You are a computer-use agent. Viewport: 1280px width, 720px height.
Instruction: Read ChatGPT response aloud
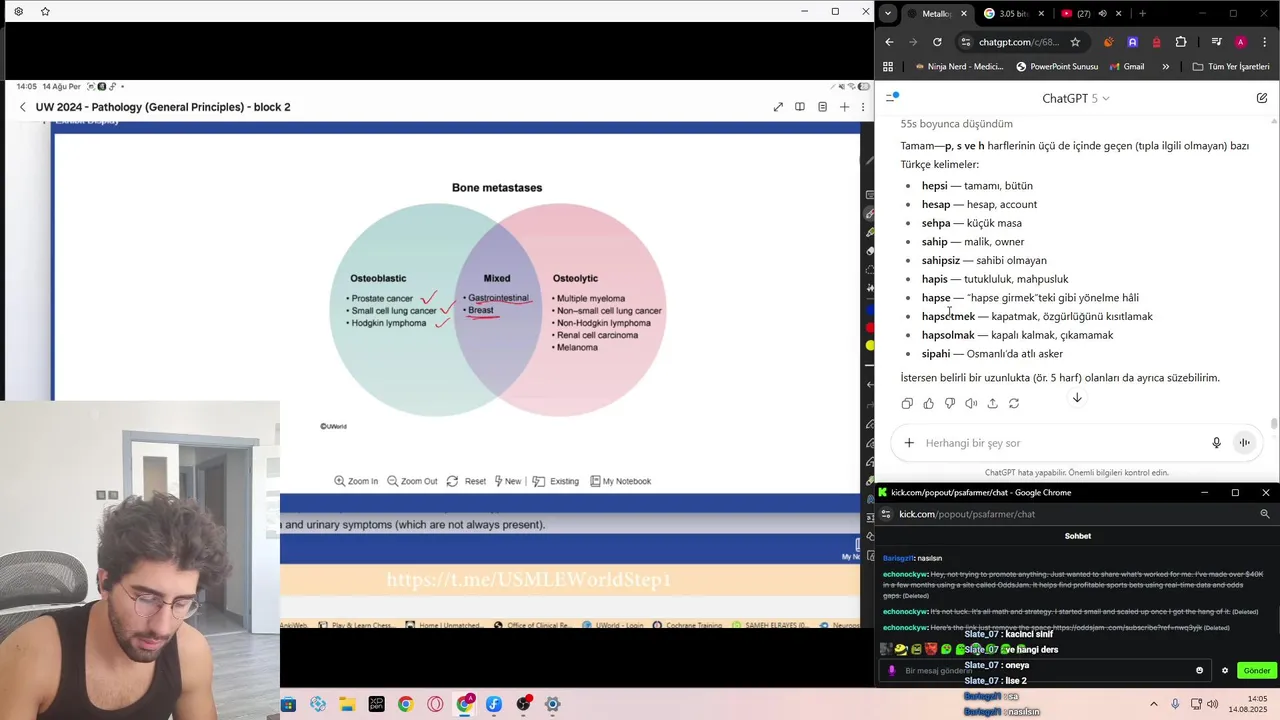971,403
